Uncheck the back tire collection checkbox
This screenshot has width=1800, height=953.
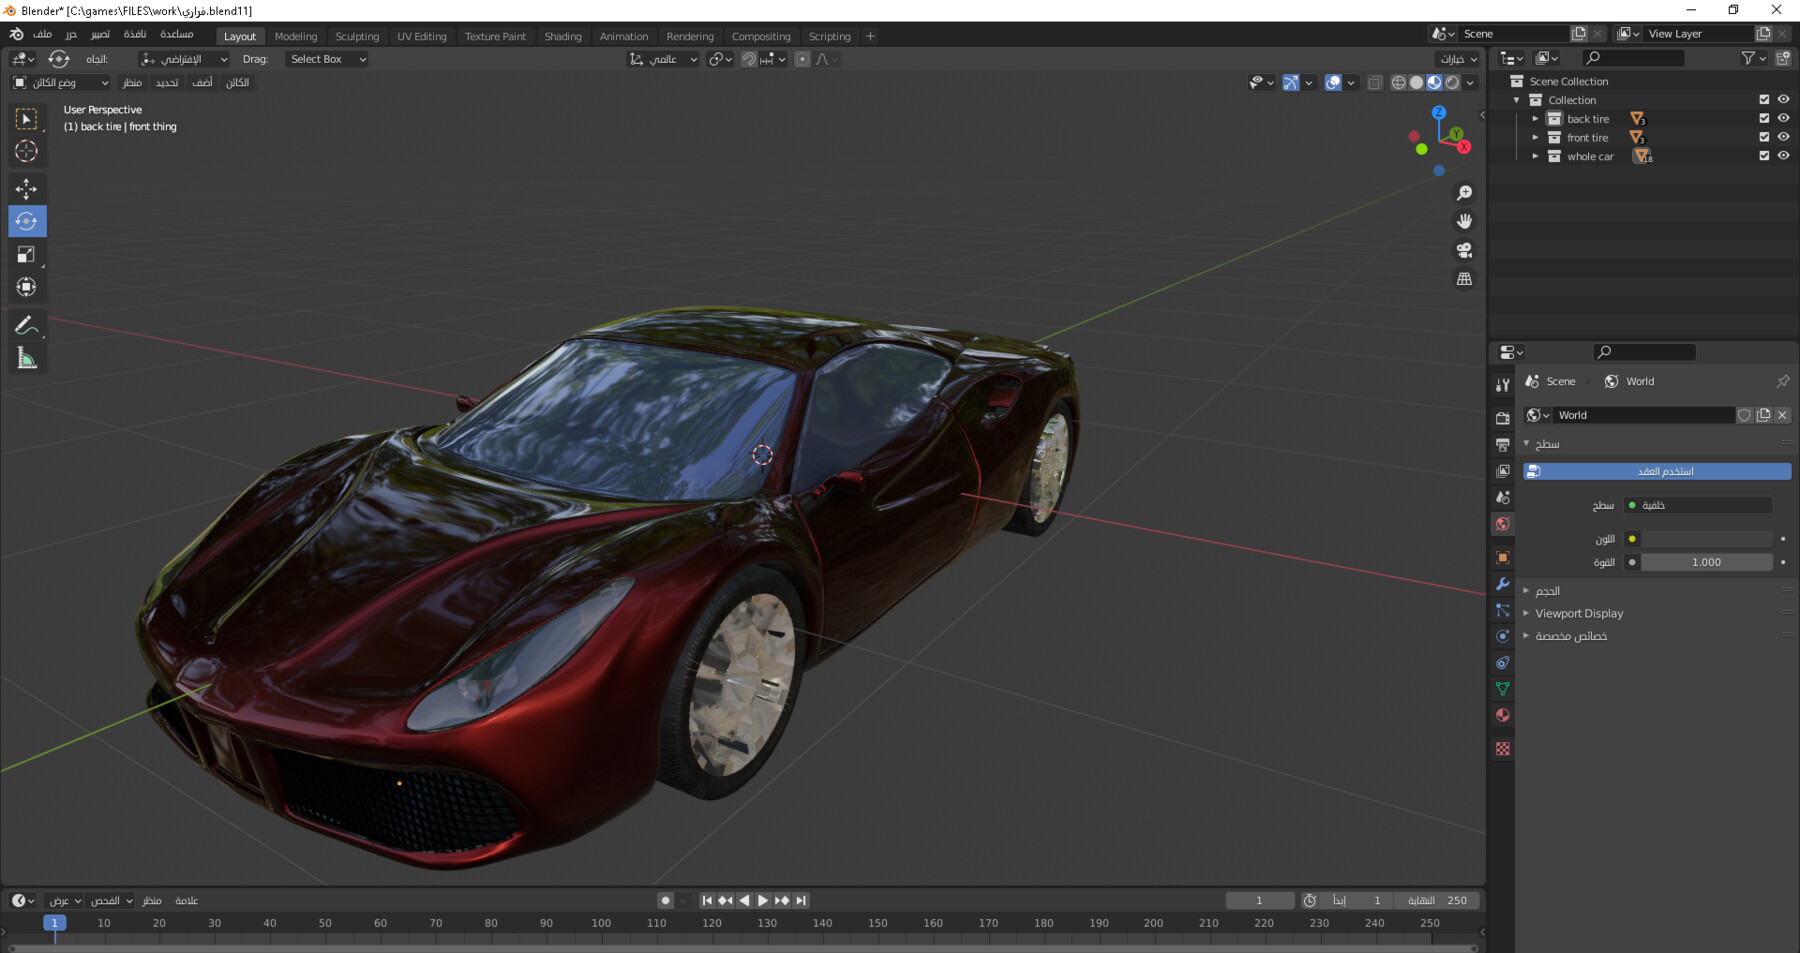click(1764, 118)
